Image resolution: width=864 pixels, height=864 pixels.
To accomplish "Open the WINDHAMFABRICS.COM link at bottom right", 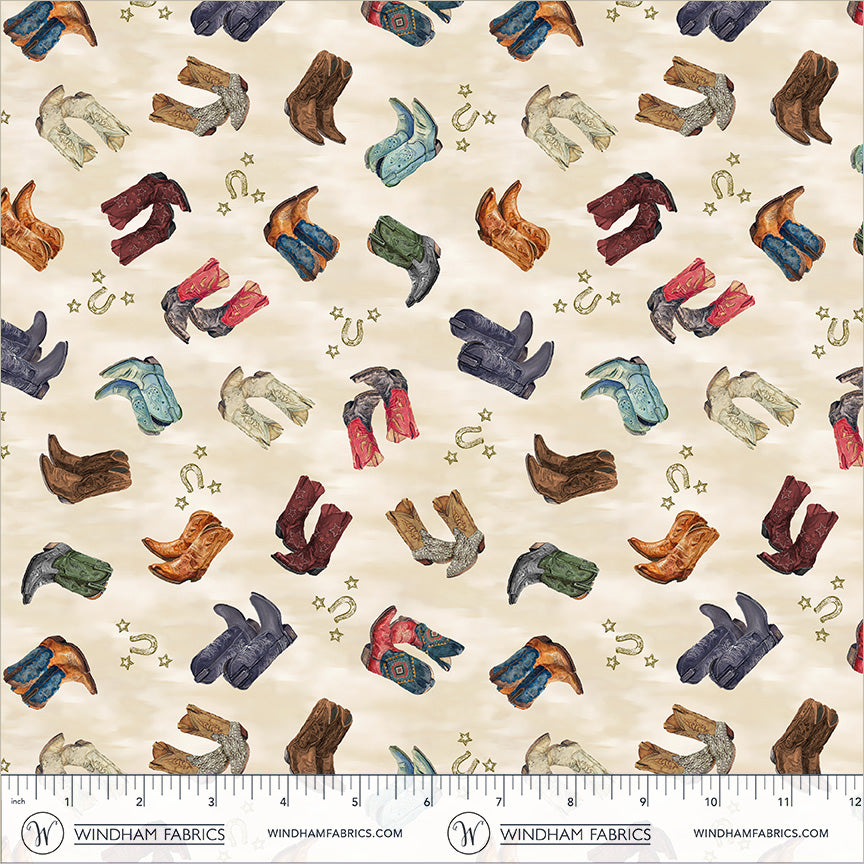I will click(x=761, y=833).
